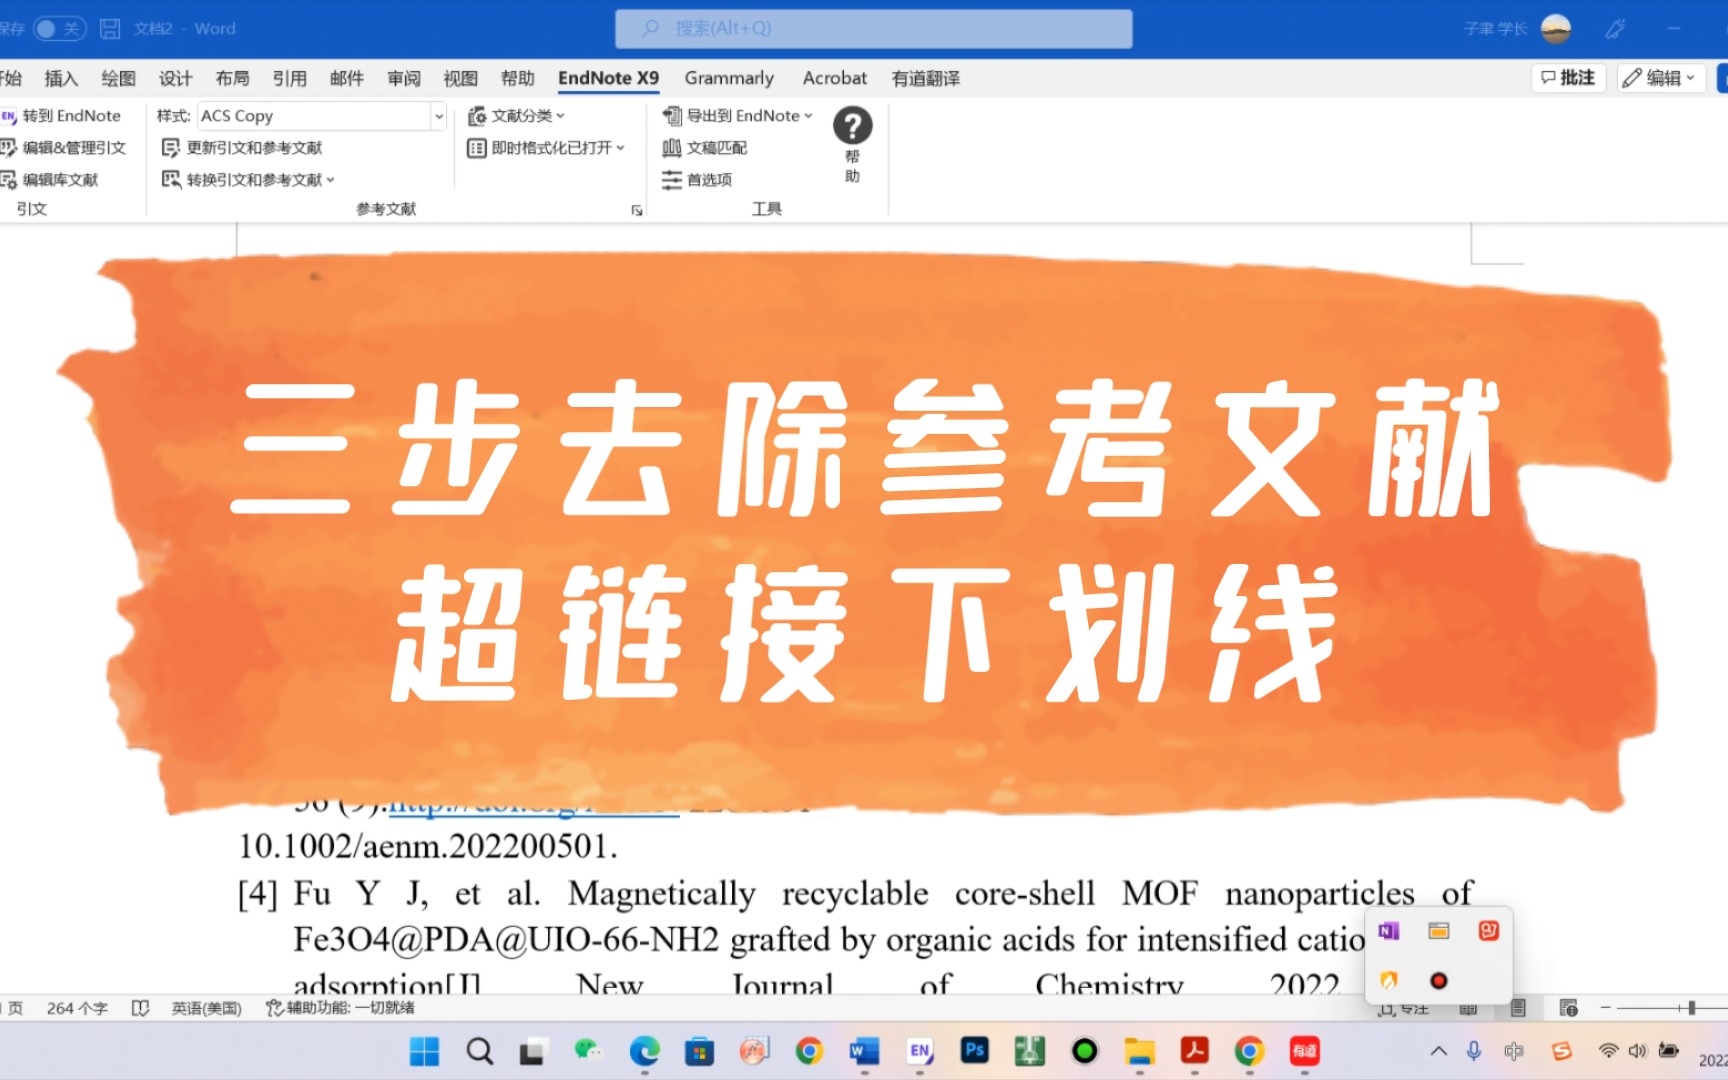This screenshot has width=1728, height=1080.
Task: Expand 即时格式化已打开 dropdown
Action: (547, 148)
